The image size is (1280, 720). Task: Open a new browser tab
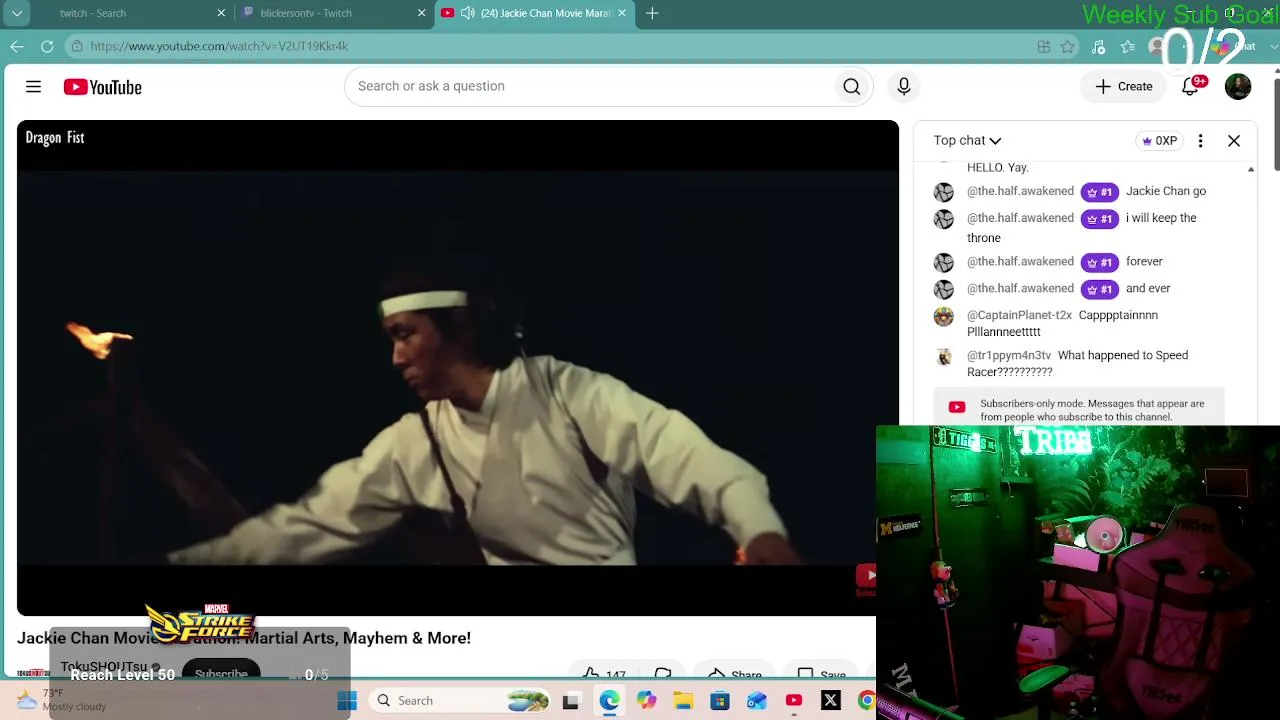[x=652, y=13]
